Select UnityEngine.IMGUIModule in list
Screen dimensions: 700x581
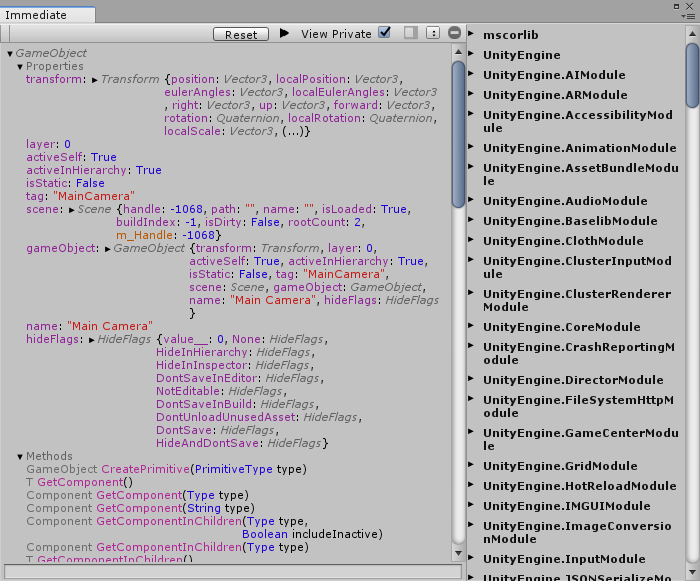click(567, 506)
